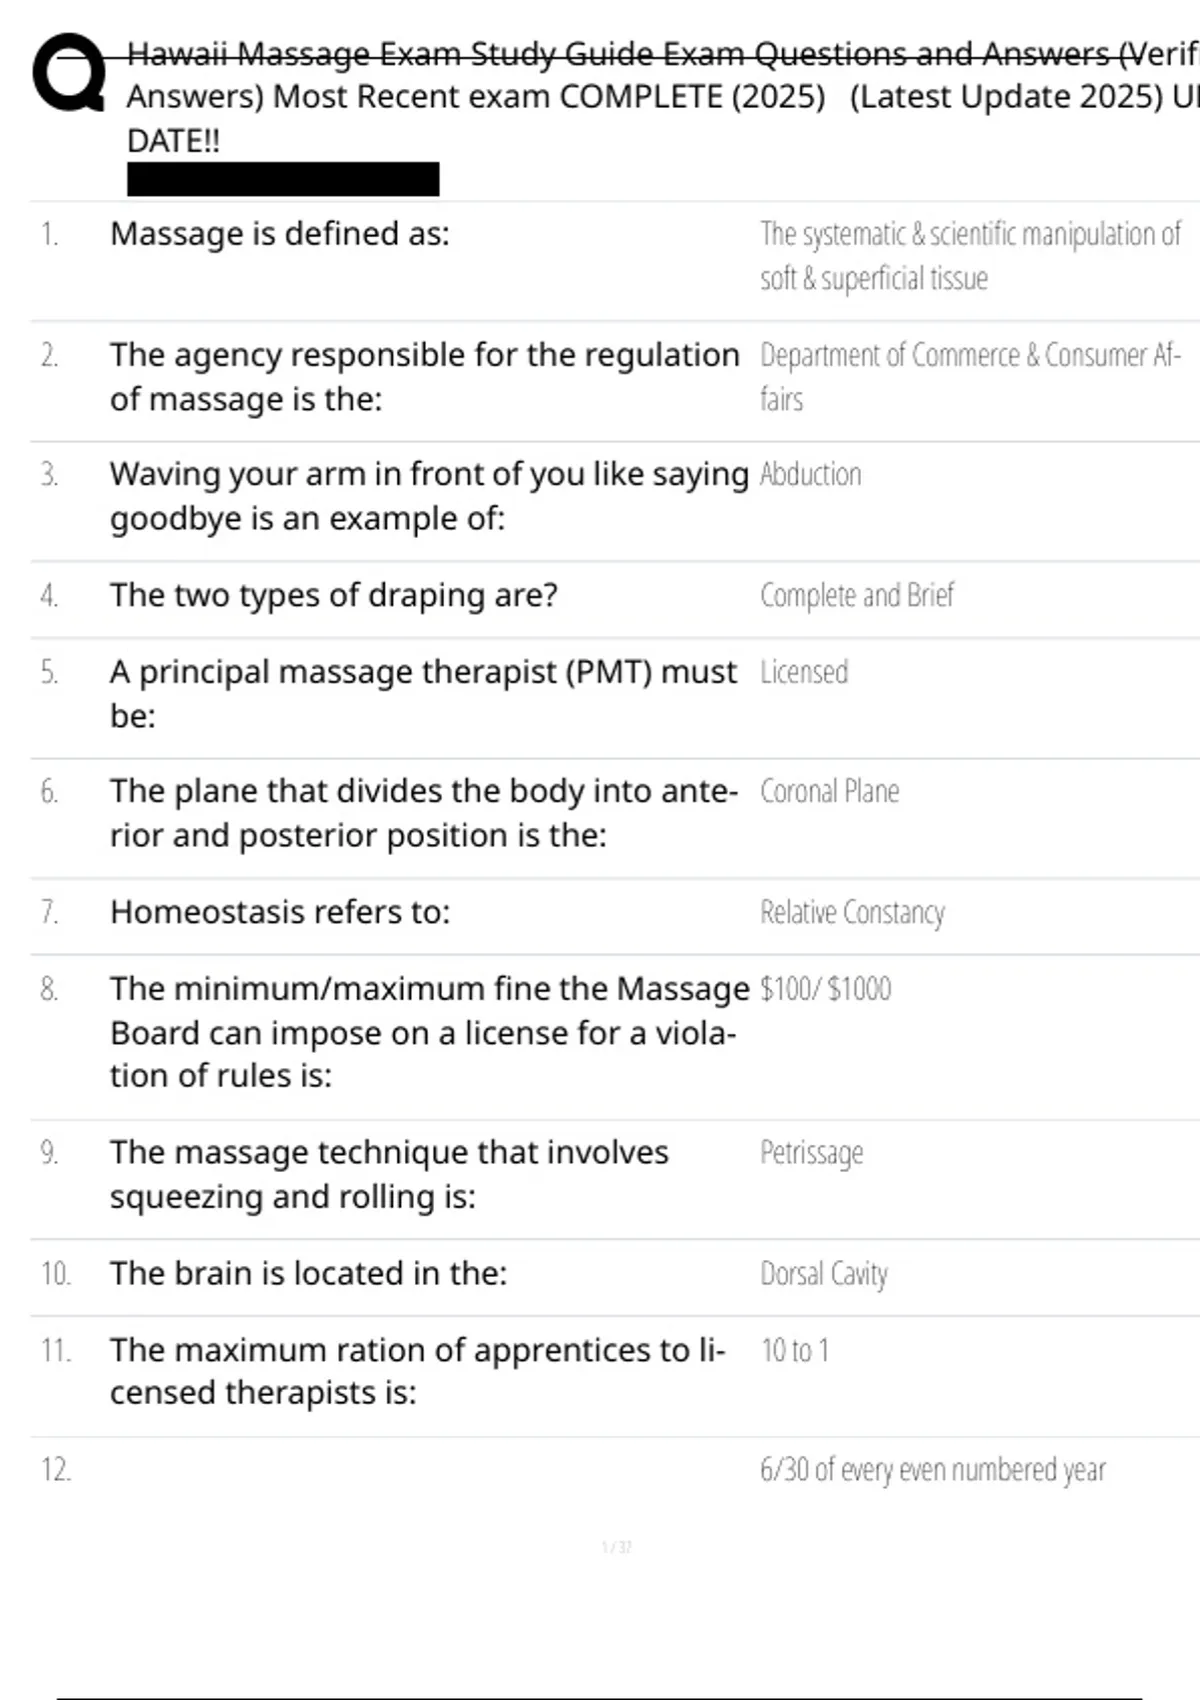Click the '10 to 1' ratio answer
This screenshot has width=1200, height=1700.
click(x=795, y=1351)
